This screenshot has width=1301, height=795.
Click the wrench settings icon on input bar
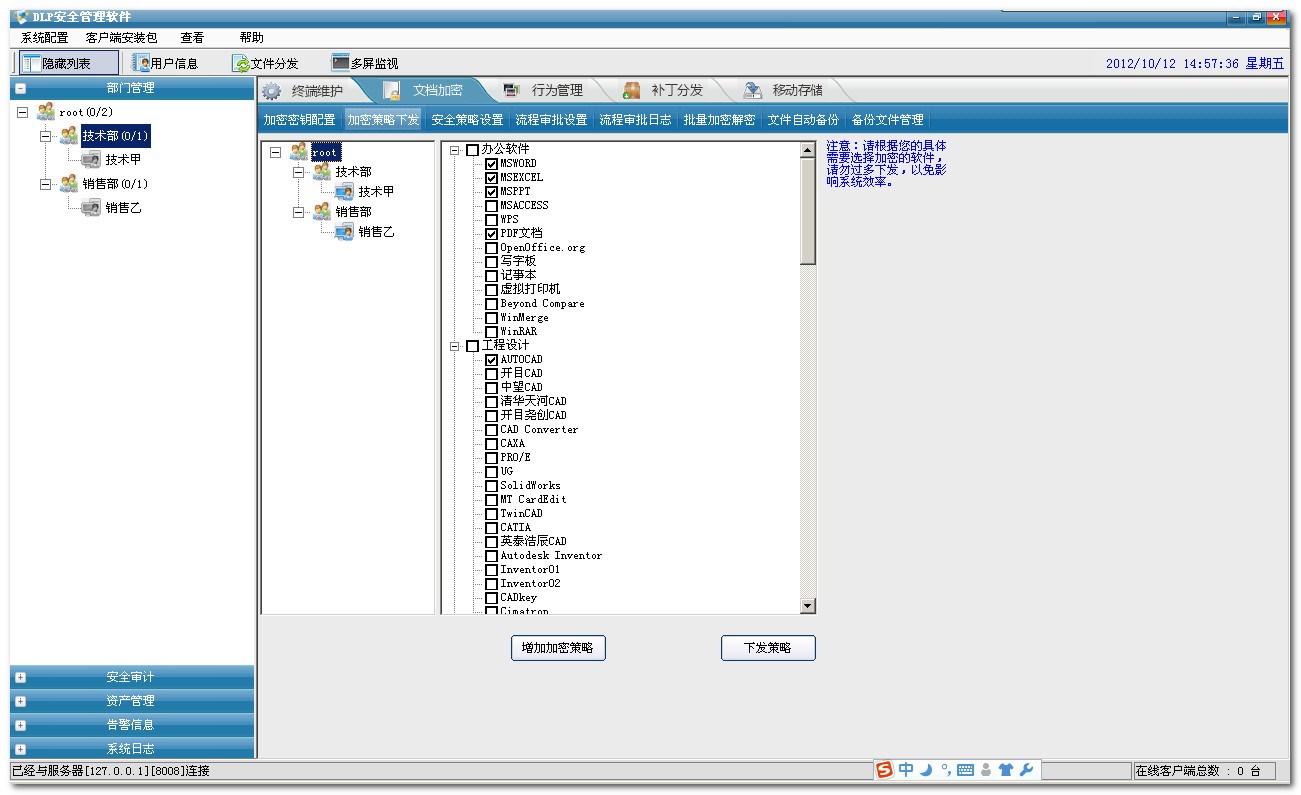point(1026,770)
